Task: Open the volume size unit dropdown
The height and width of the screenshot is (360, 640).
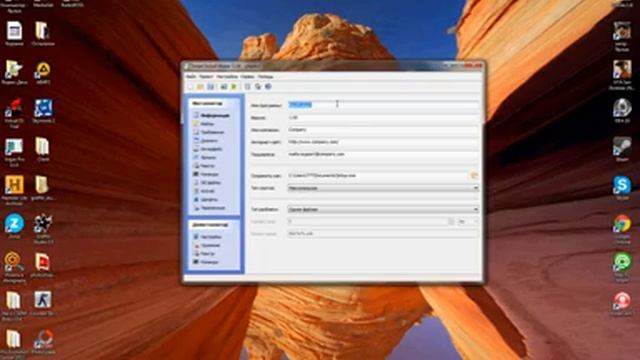Action: coord(468,222)
